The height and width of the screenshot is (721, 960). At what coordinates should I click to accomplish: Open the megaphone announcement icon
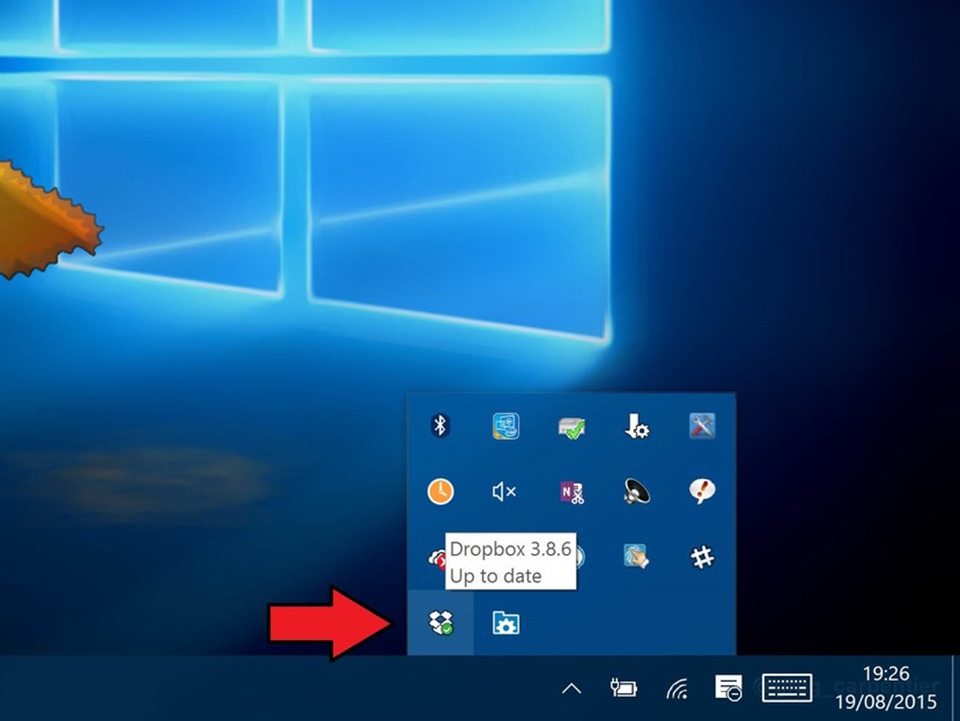[x=635, y=492]
